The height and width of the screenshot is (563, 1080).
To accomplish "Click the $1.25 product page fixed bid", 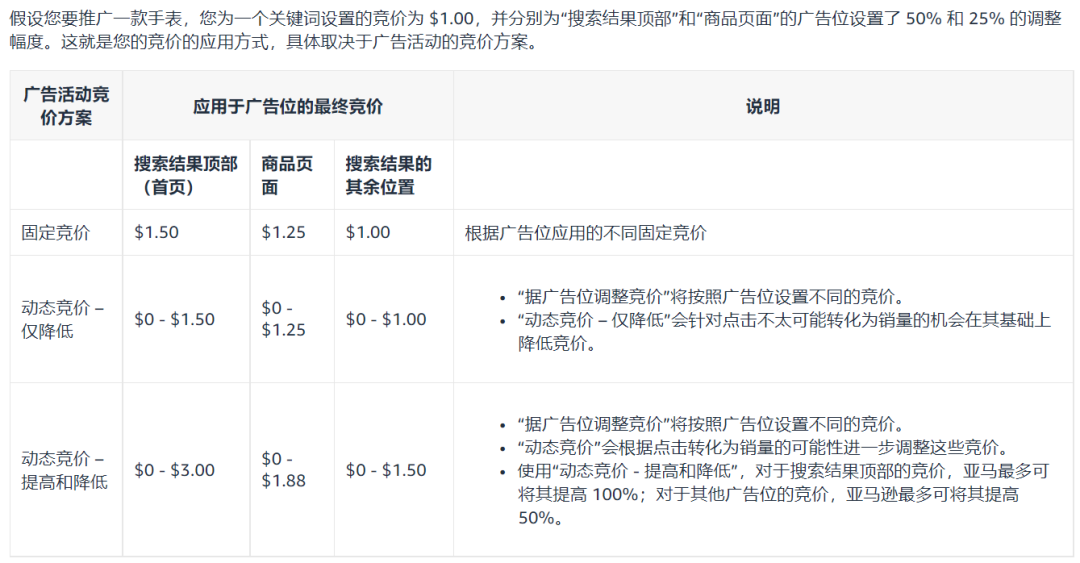I will [283, 232].
